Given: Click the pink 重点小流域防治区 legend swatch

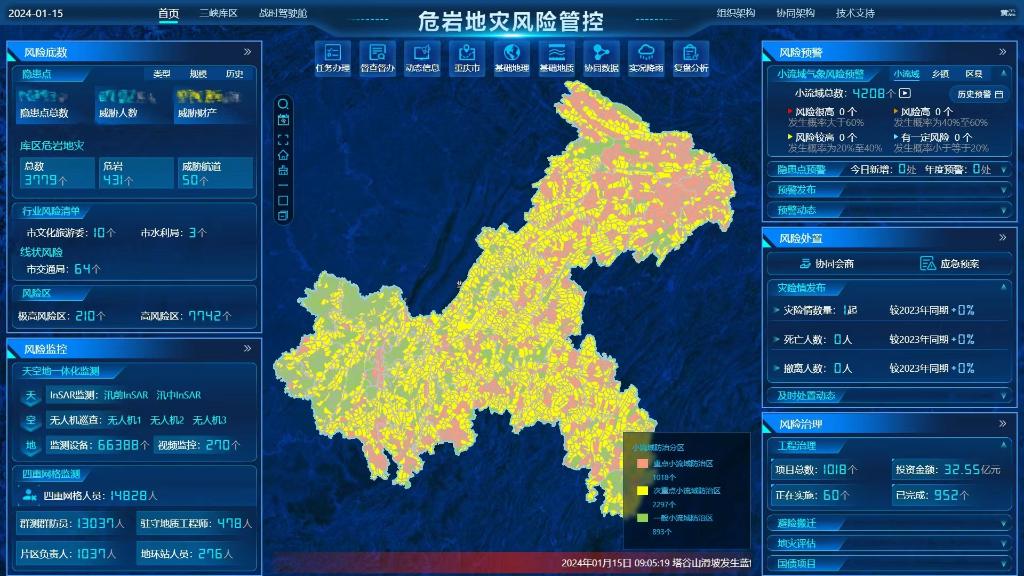Looking at the screenshot, I should pyautogui.click(x=642, y=464).
